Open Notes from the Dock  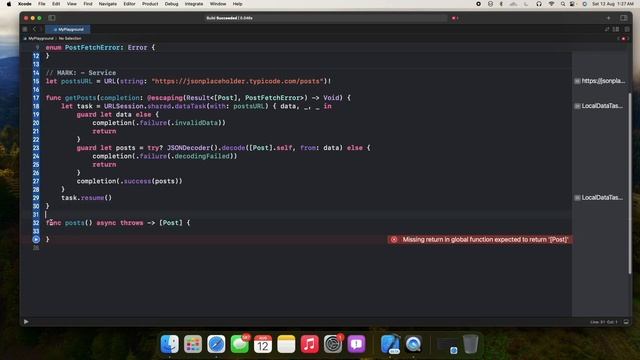286,344
